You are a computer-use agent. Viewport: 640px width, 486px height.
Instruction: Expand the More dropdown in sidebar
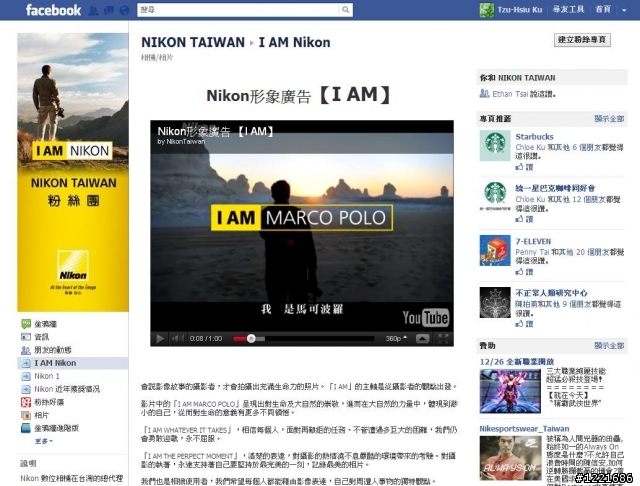(x=44, y=441)
